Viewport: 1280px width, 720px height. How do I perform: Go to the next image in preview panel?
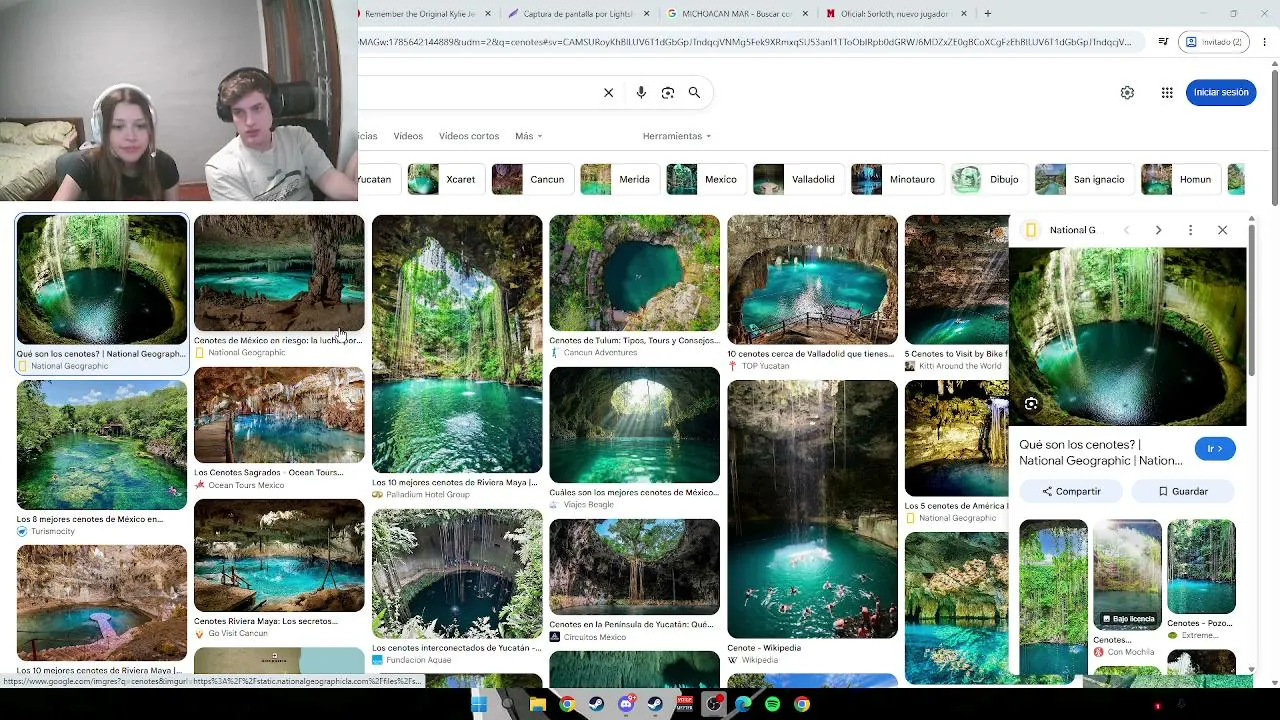(1158, 230)
